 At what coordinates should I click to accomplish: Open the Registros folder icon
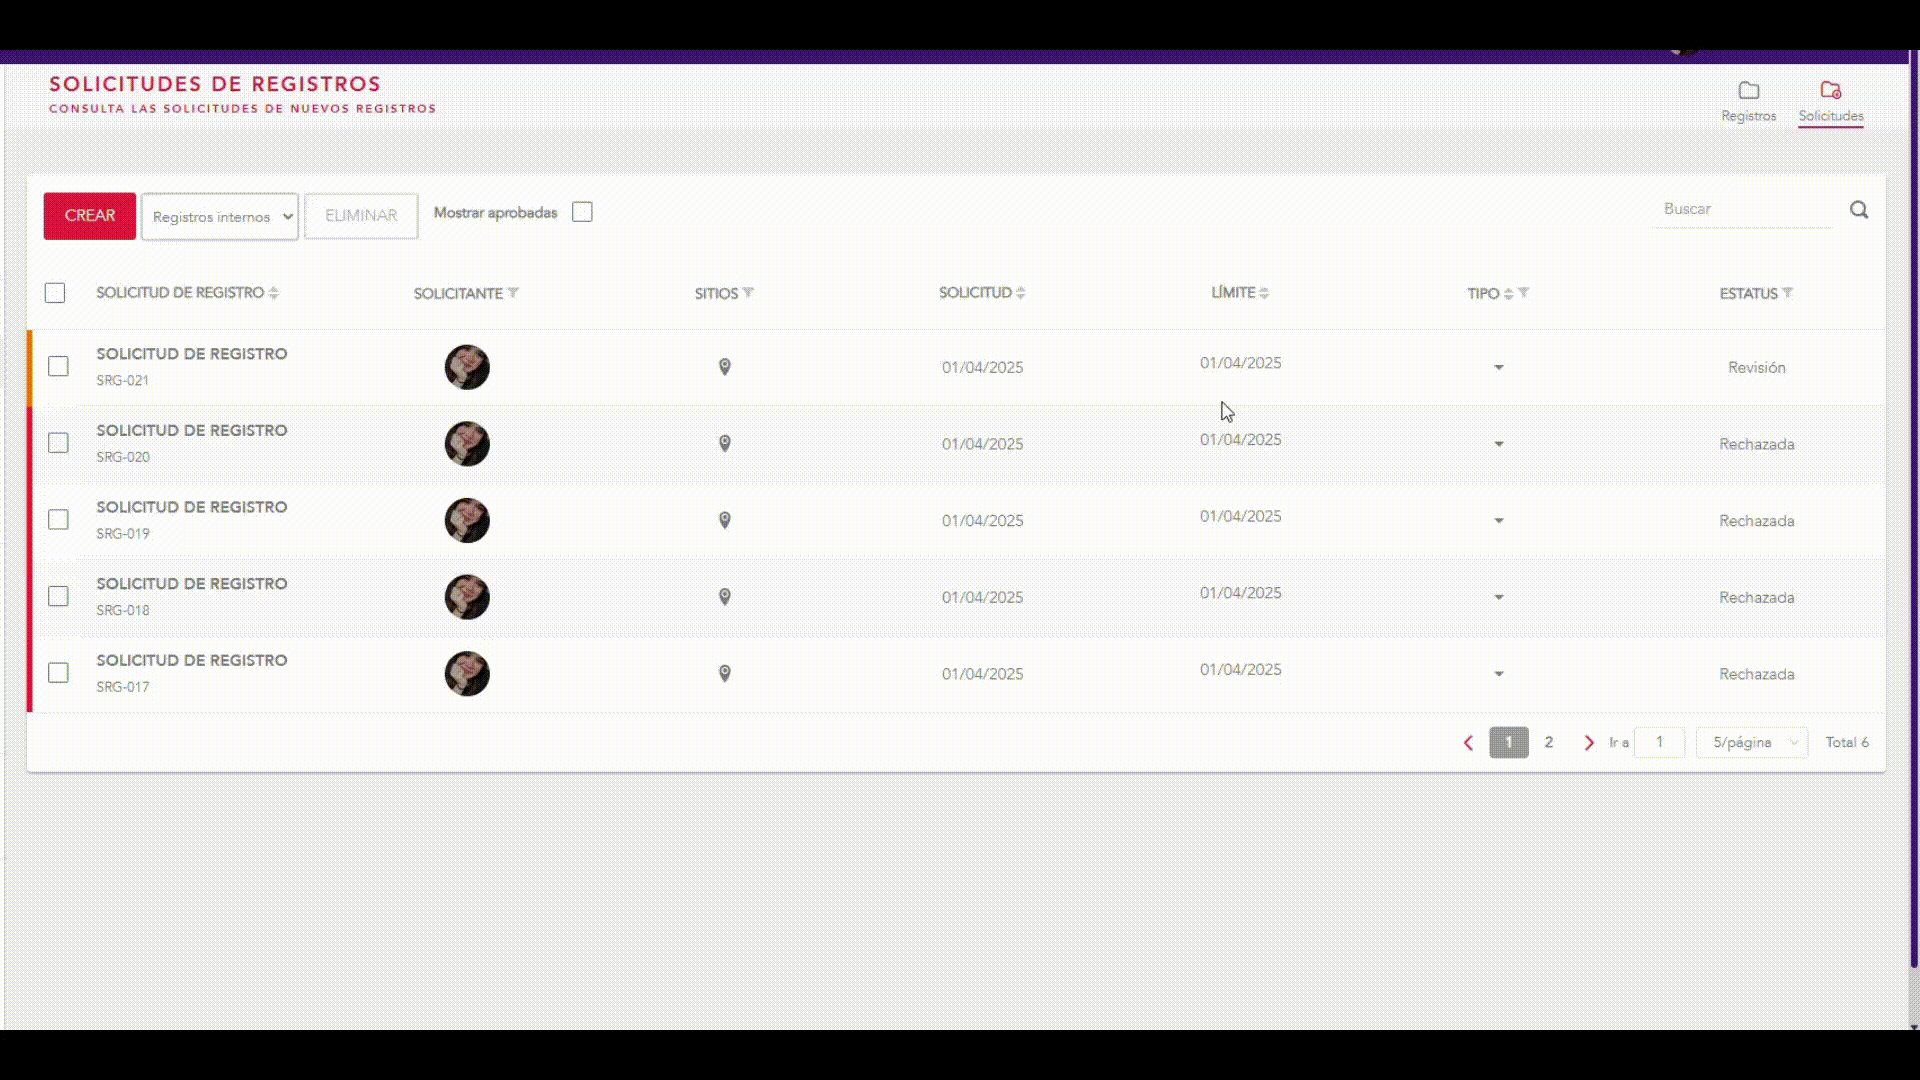1748,92
